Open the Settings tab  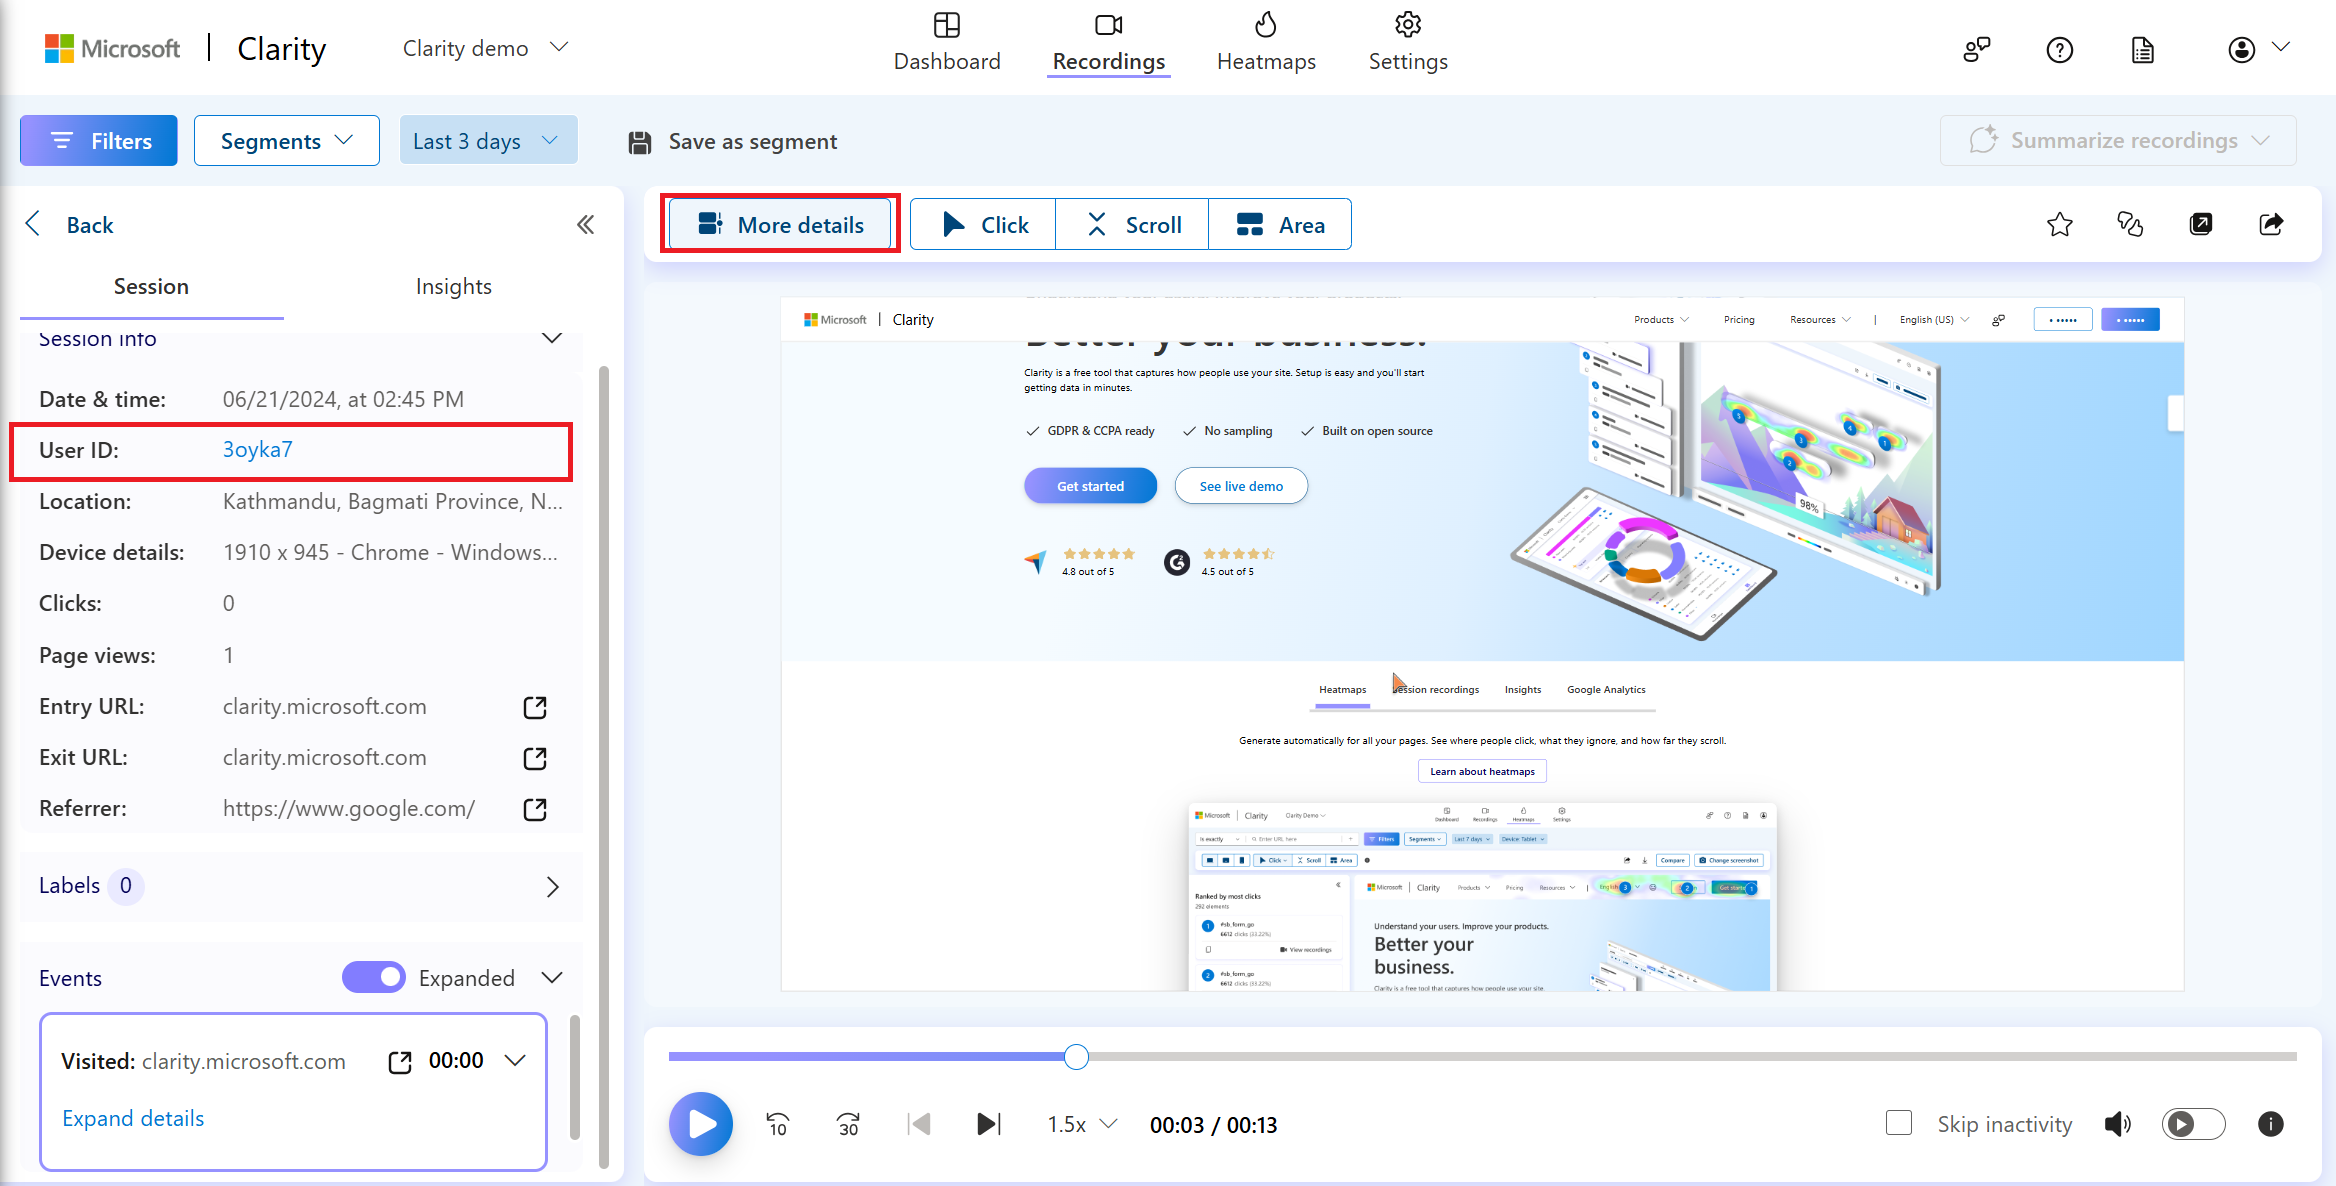(1407, 42)
